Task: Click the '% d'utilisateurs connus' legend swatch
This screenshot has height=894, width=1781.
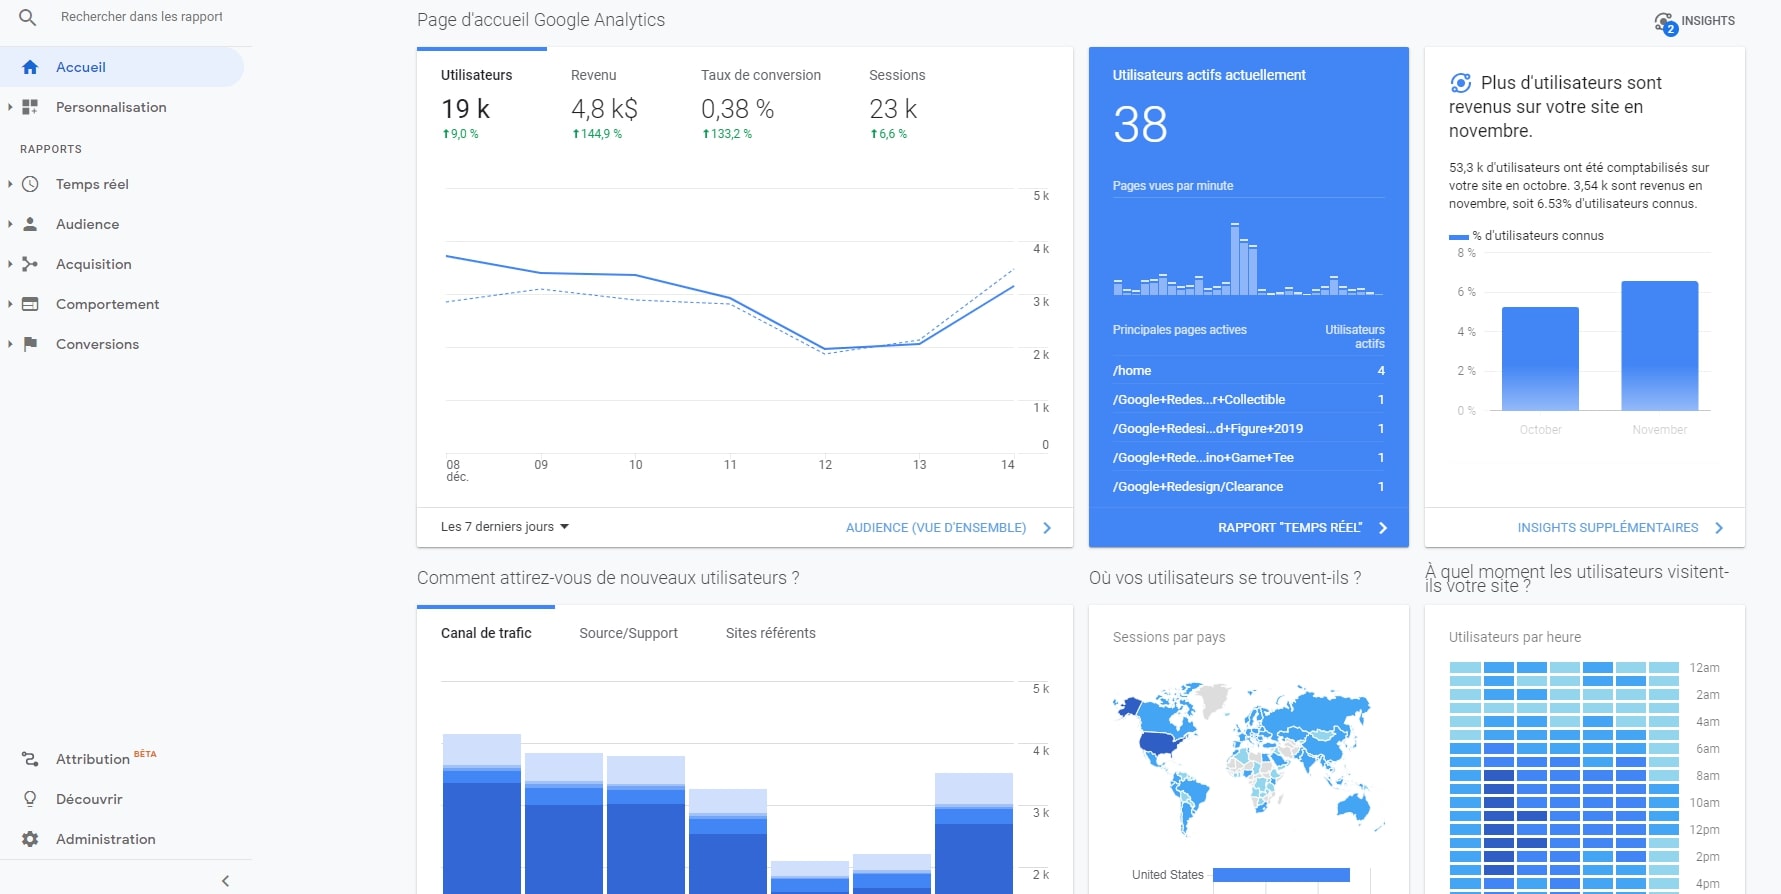Action: 1459,237
